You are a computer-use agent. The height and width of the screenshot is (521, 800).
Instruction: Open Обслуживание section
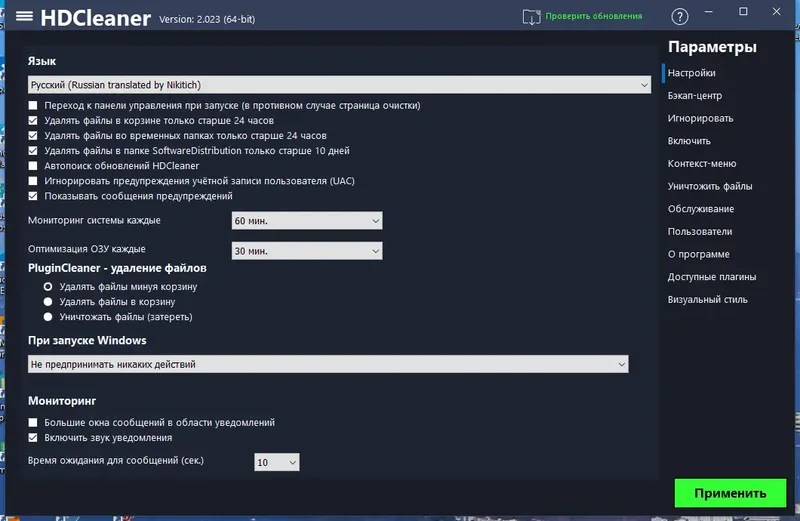[701, 209]
